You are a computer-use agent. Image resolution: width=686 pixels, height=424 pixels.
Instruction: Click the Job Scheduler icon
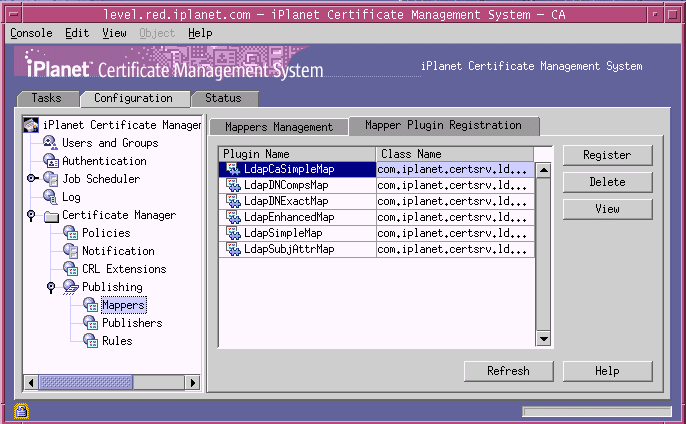(x=50, y=179)
